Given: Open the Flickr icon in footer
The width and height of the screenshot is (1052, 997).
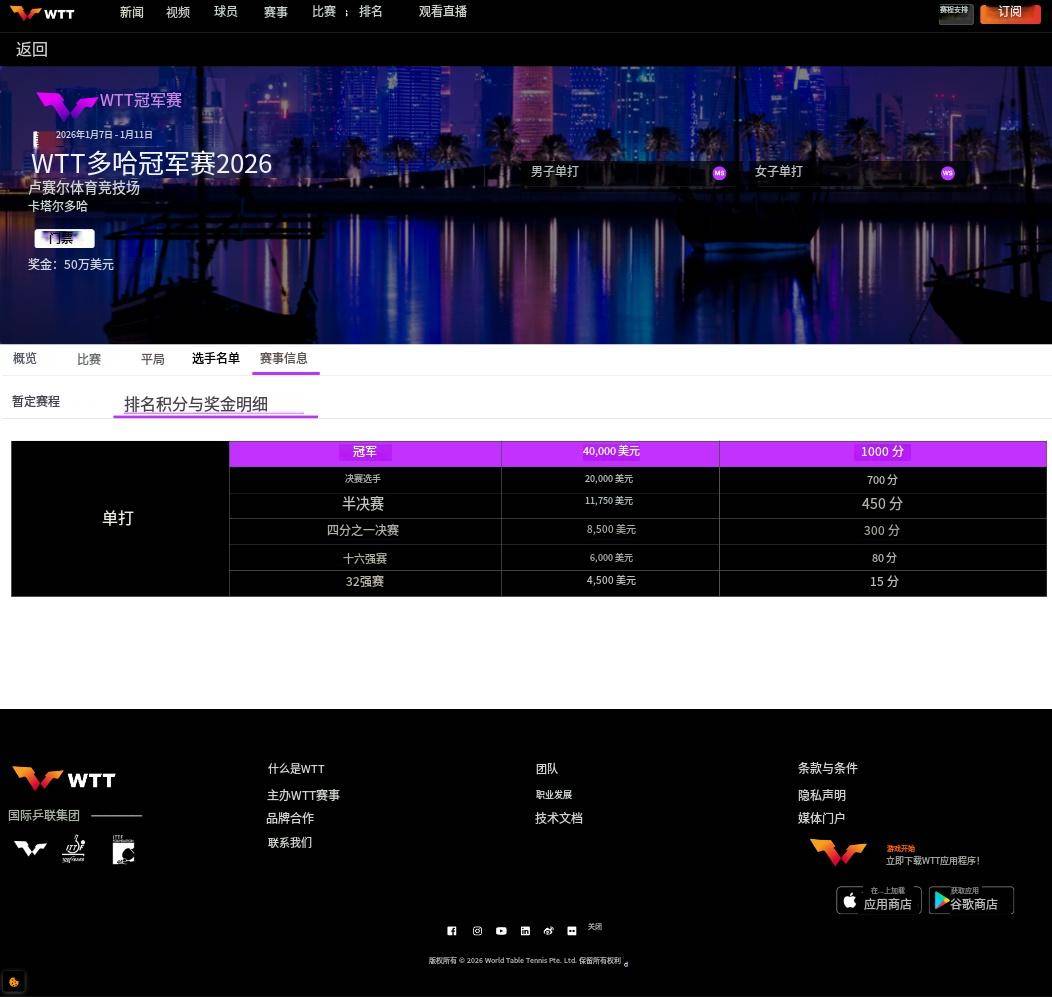Looking at the screenshot, I should pyautogui.click(x=571, y=931).
